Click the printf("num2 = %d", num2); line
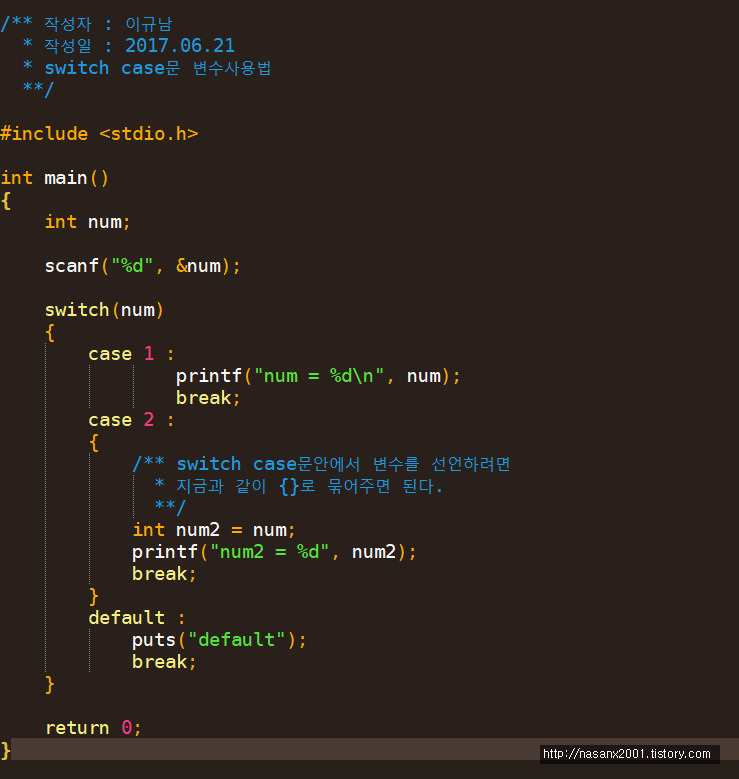Screen dimensions: 739x779 tap(274, 552)
